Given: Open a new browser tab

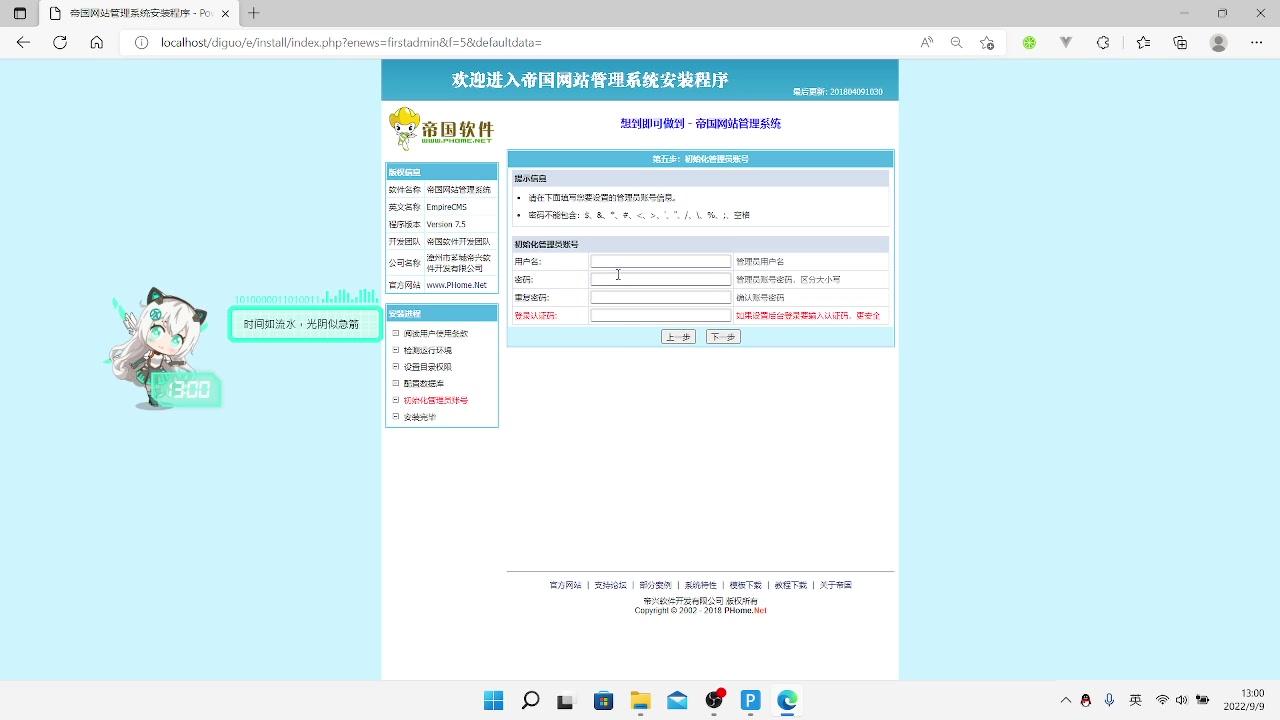Looking at the screenshot, I should click(254, 13).
